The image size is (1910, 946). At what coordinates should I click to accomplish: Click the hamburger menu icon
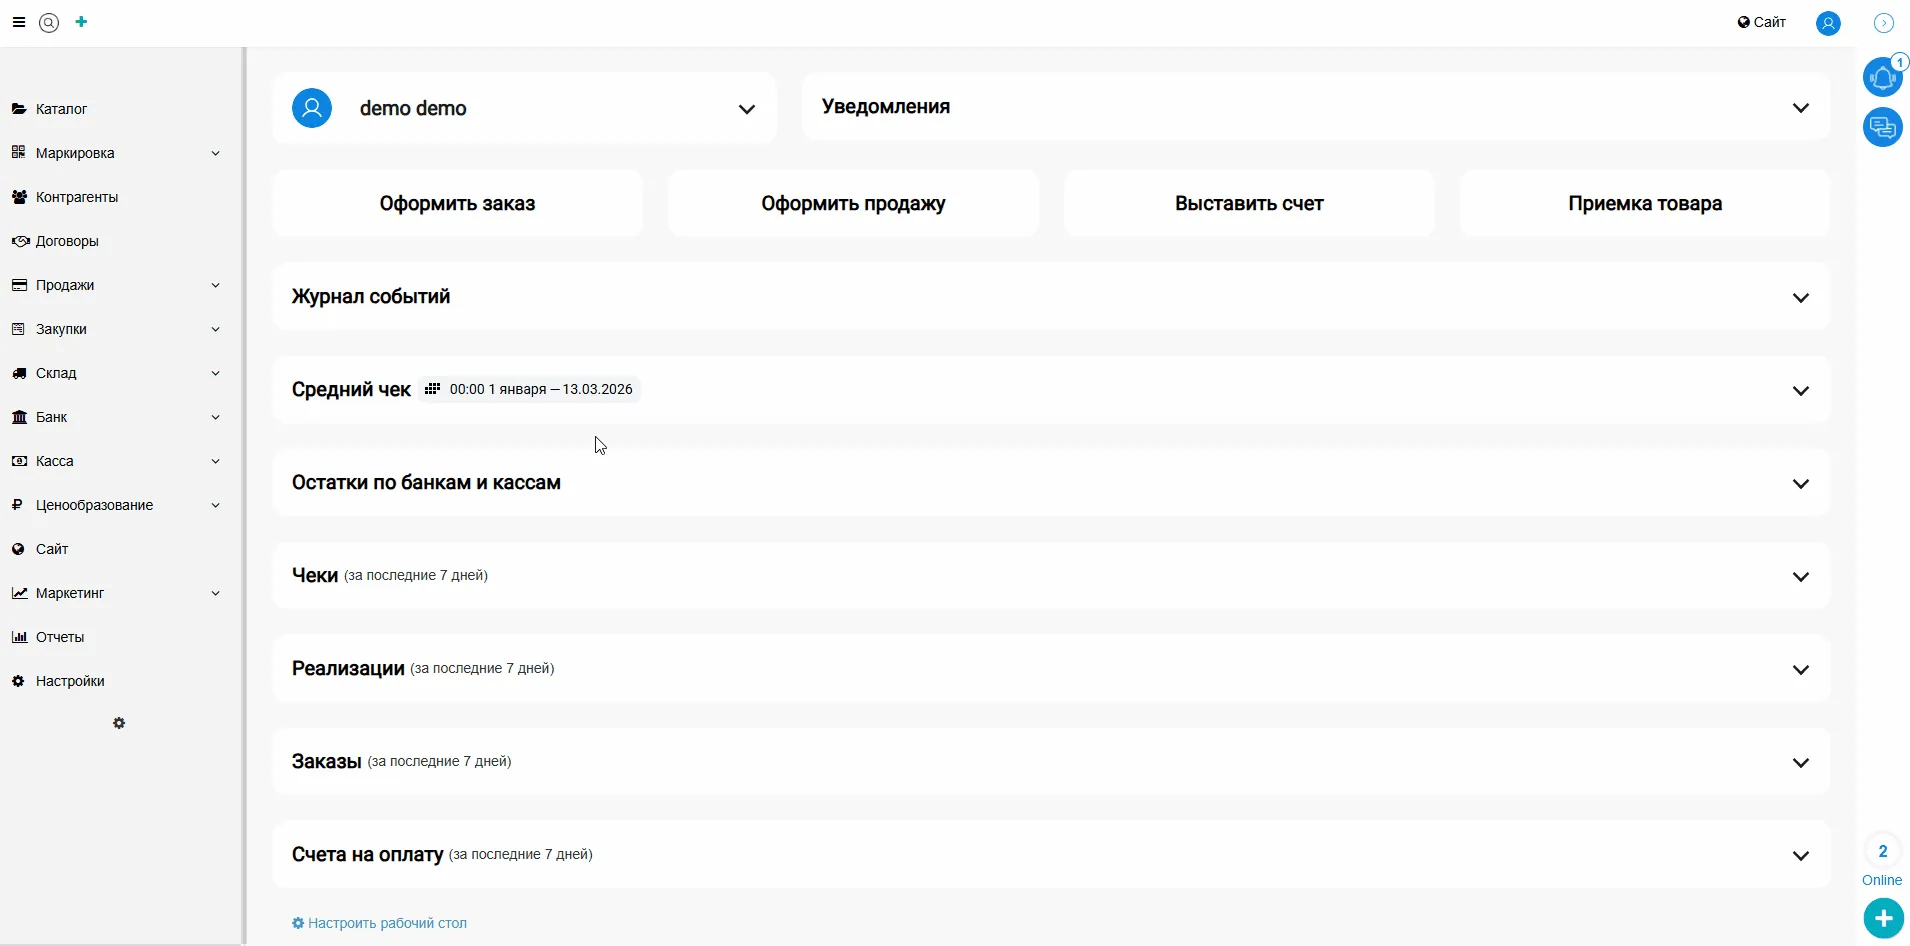pyautogui.click(x=18, y=22)
